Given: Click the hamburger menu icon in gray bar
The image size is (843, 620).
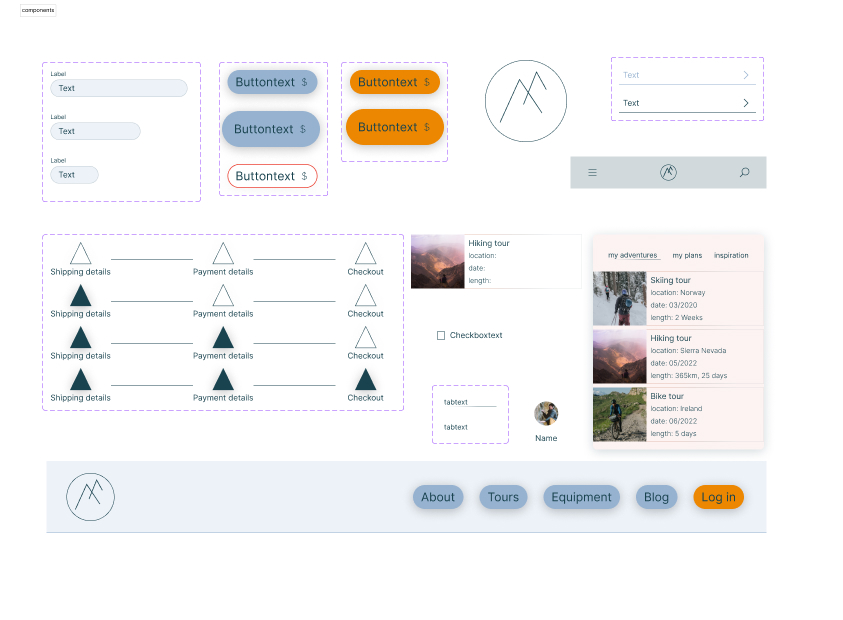Looking at the screenshot, I should (x=592, y=173).
